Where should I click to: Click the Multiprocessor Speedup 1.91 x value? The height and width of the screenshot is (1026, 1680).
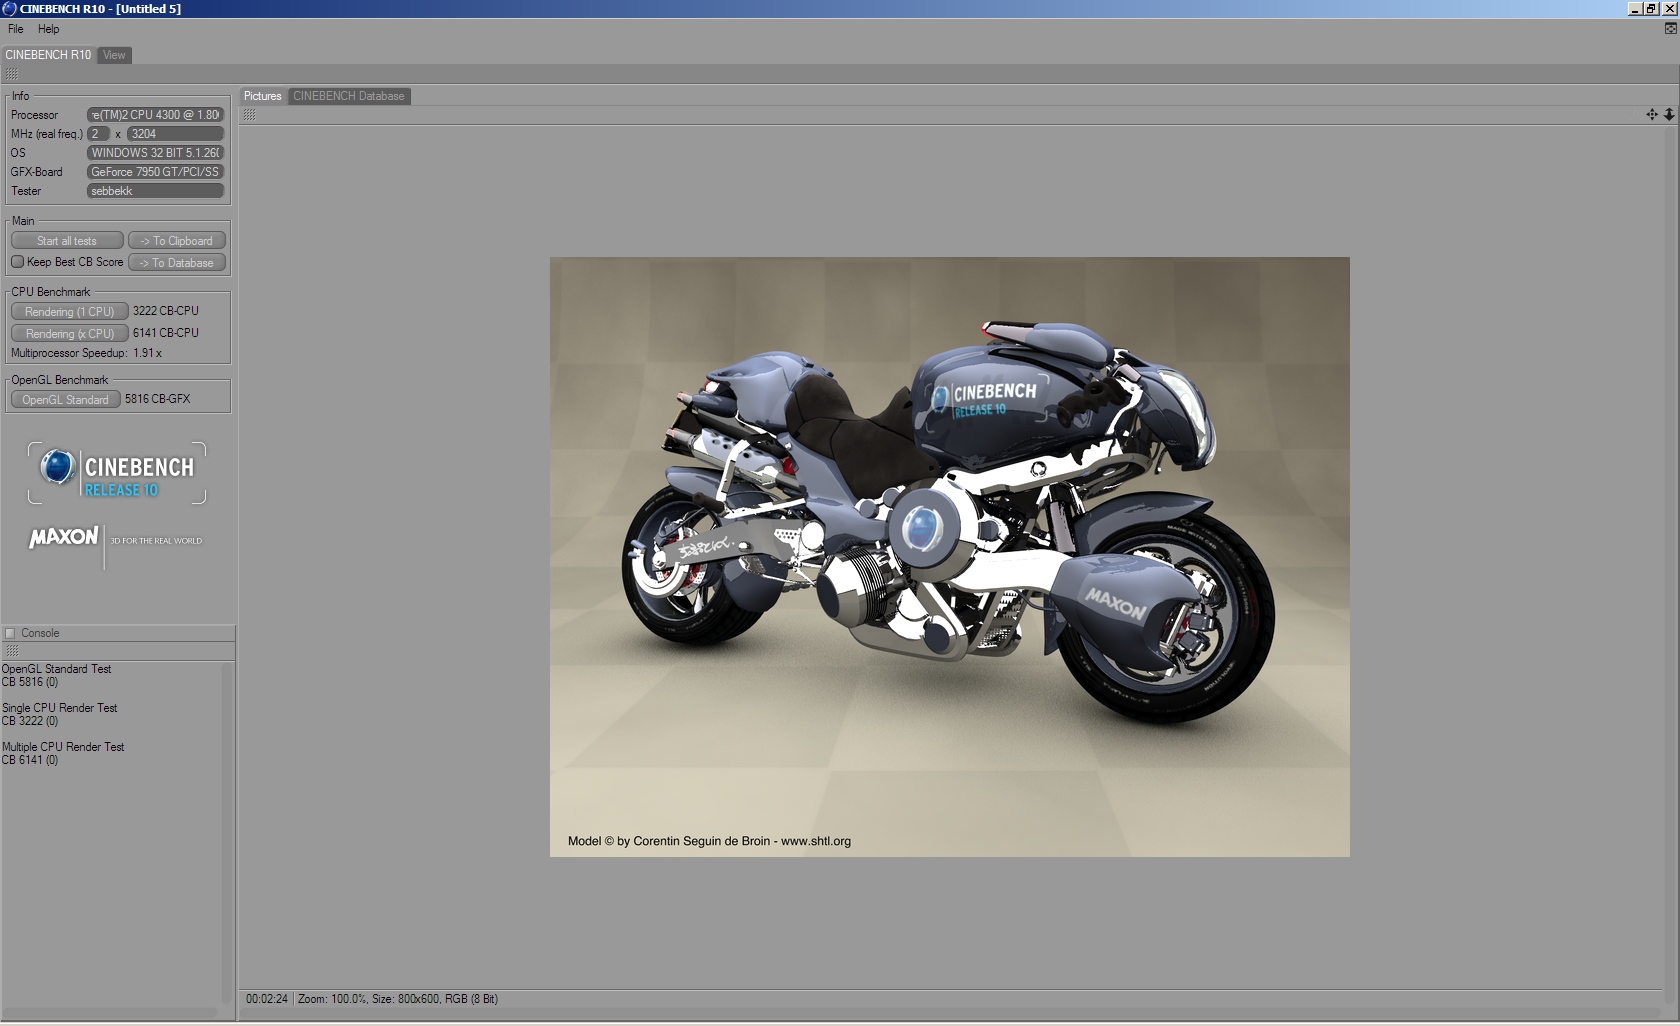coord(148,353)
